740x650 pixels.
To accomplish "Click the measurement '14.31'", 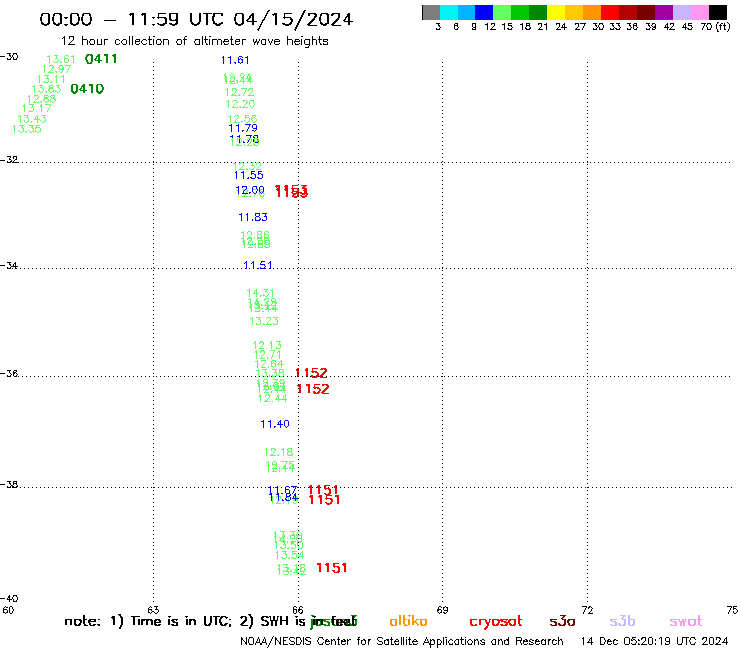I will (x=261, y=293).
